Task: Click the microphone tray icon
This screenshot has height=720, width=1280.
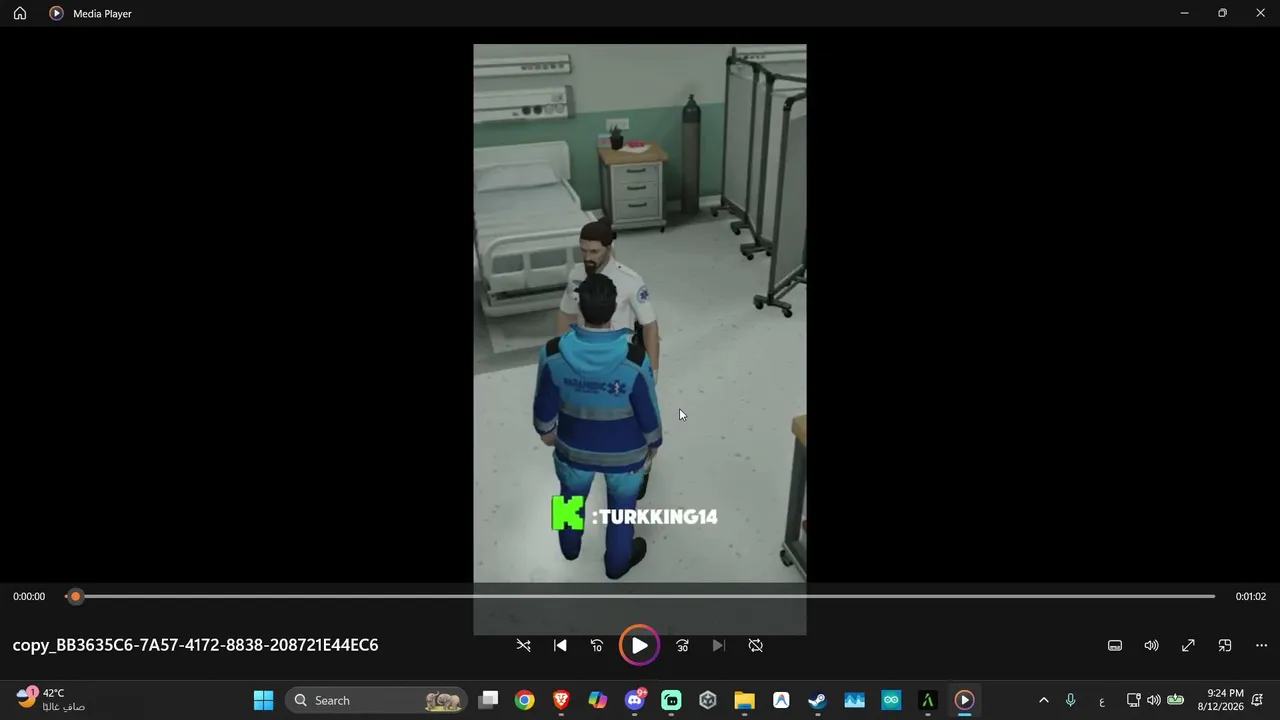Action: pyautogui.click(x=1070, y=700)
